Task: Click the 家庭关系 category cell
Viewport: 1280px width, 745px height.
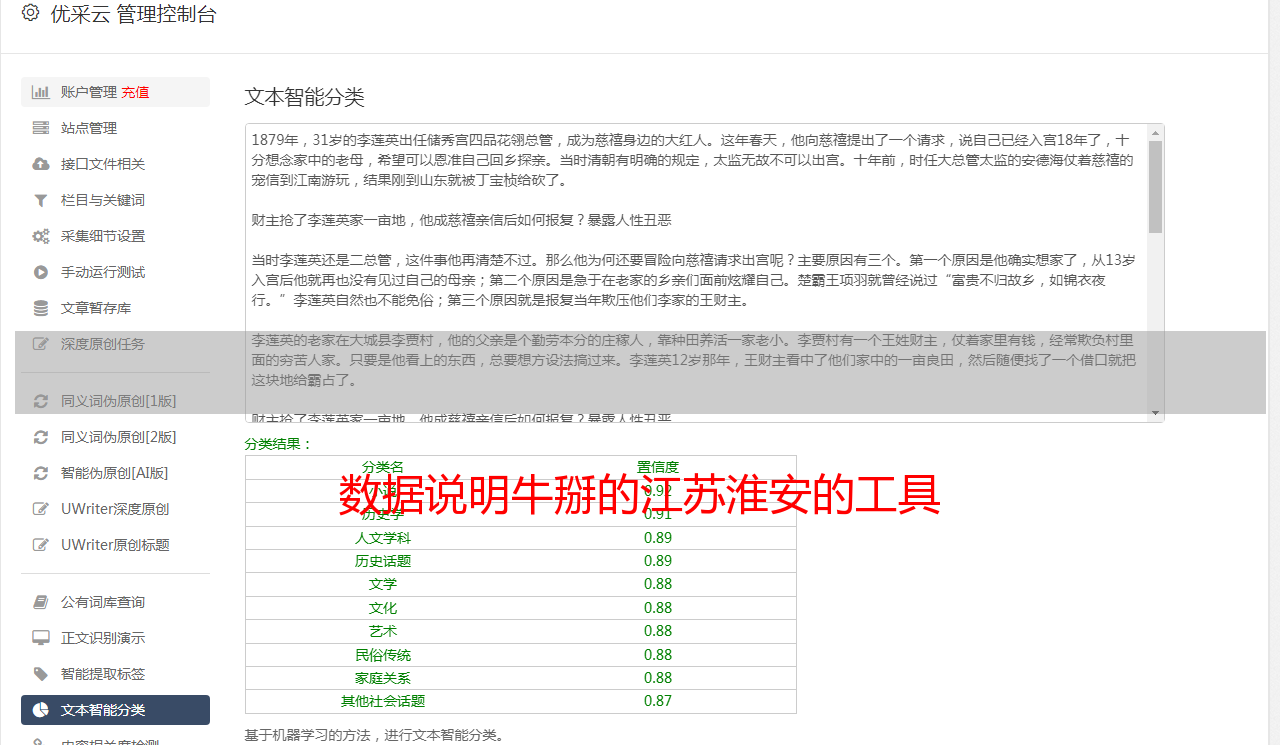Action: 383,678
